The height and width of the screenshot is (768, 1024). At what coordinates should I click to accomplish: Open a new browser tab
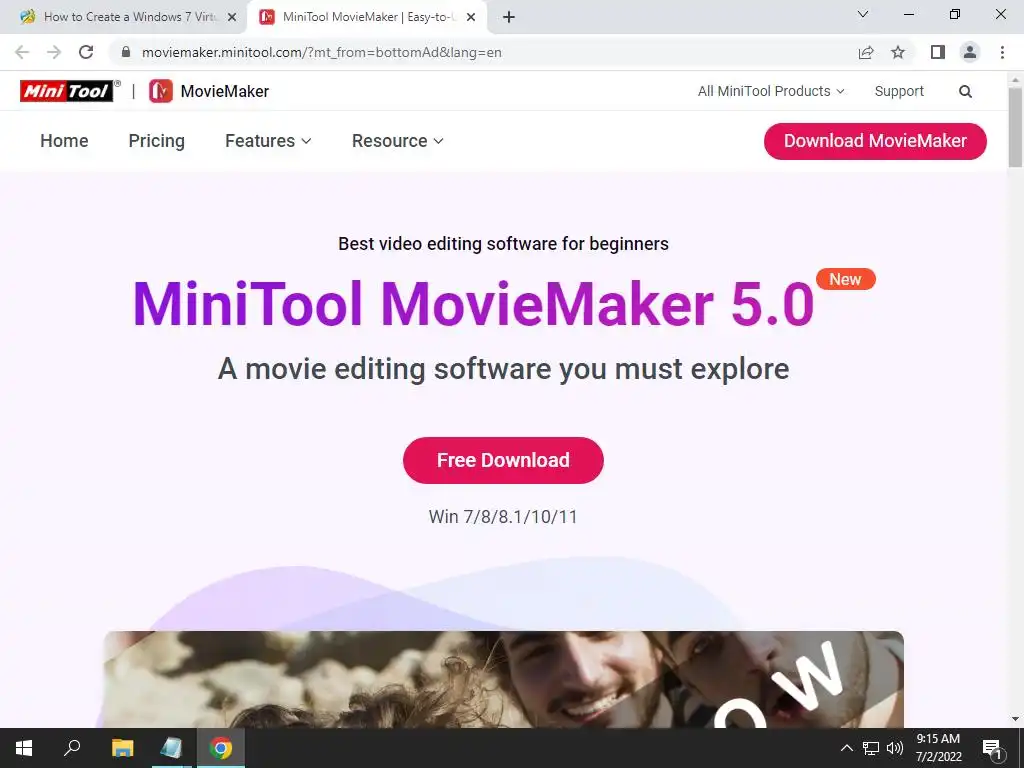[x=509, y=17]
